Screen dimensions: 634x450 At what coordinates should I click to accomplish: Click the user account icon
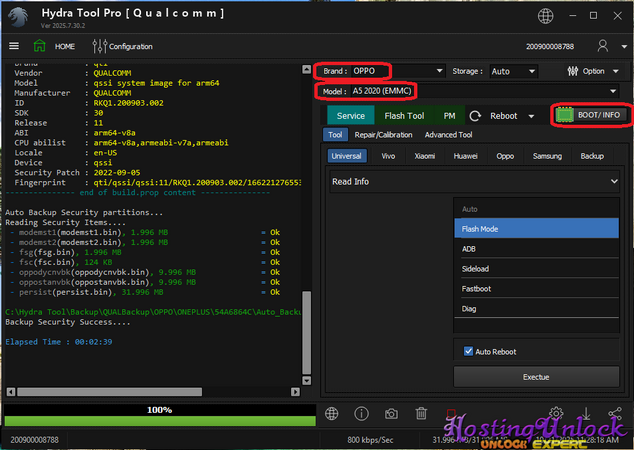(x=603, y=46)
